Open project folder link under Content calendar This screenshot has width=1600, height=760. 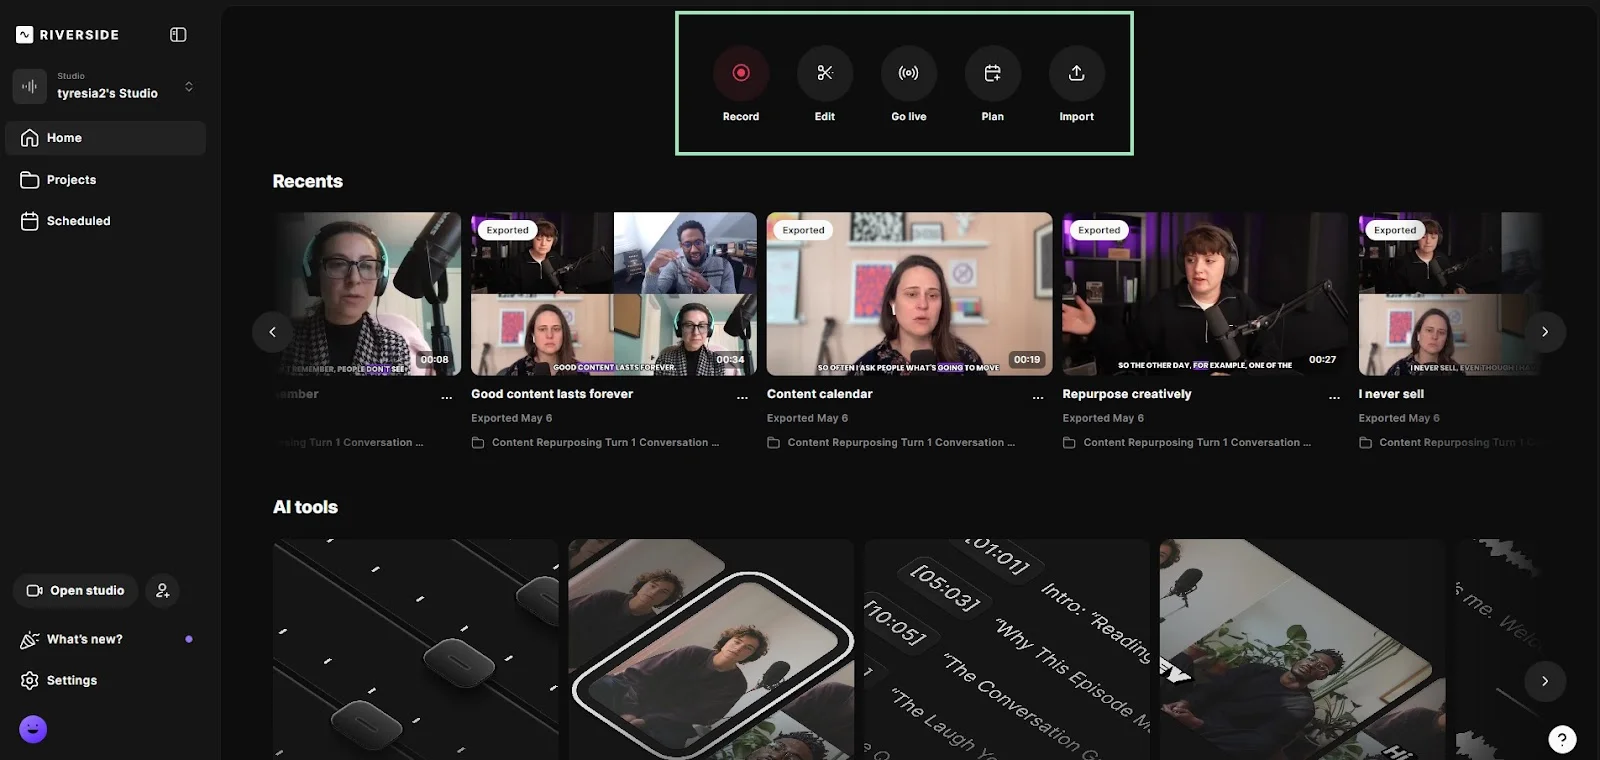(891, 442)
